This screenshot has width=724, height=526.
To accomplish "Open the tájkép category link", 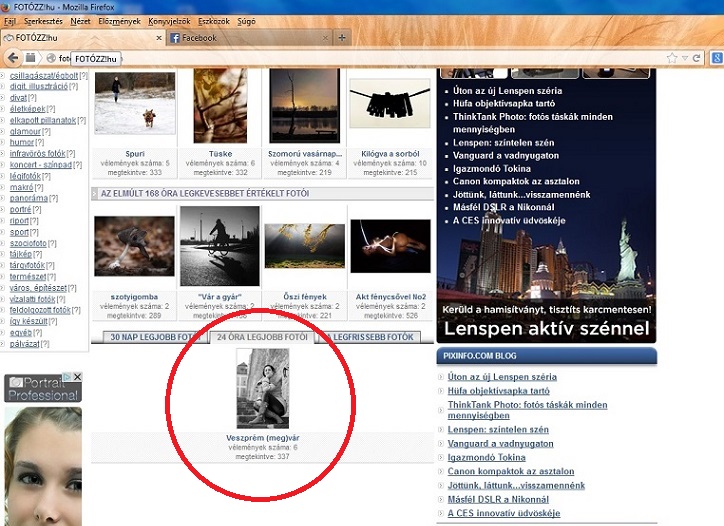I will (x=21, y=254).
